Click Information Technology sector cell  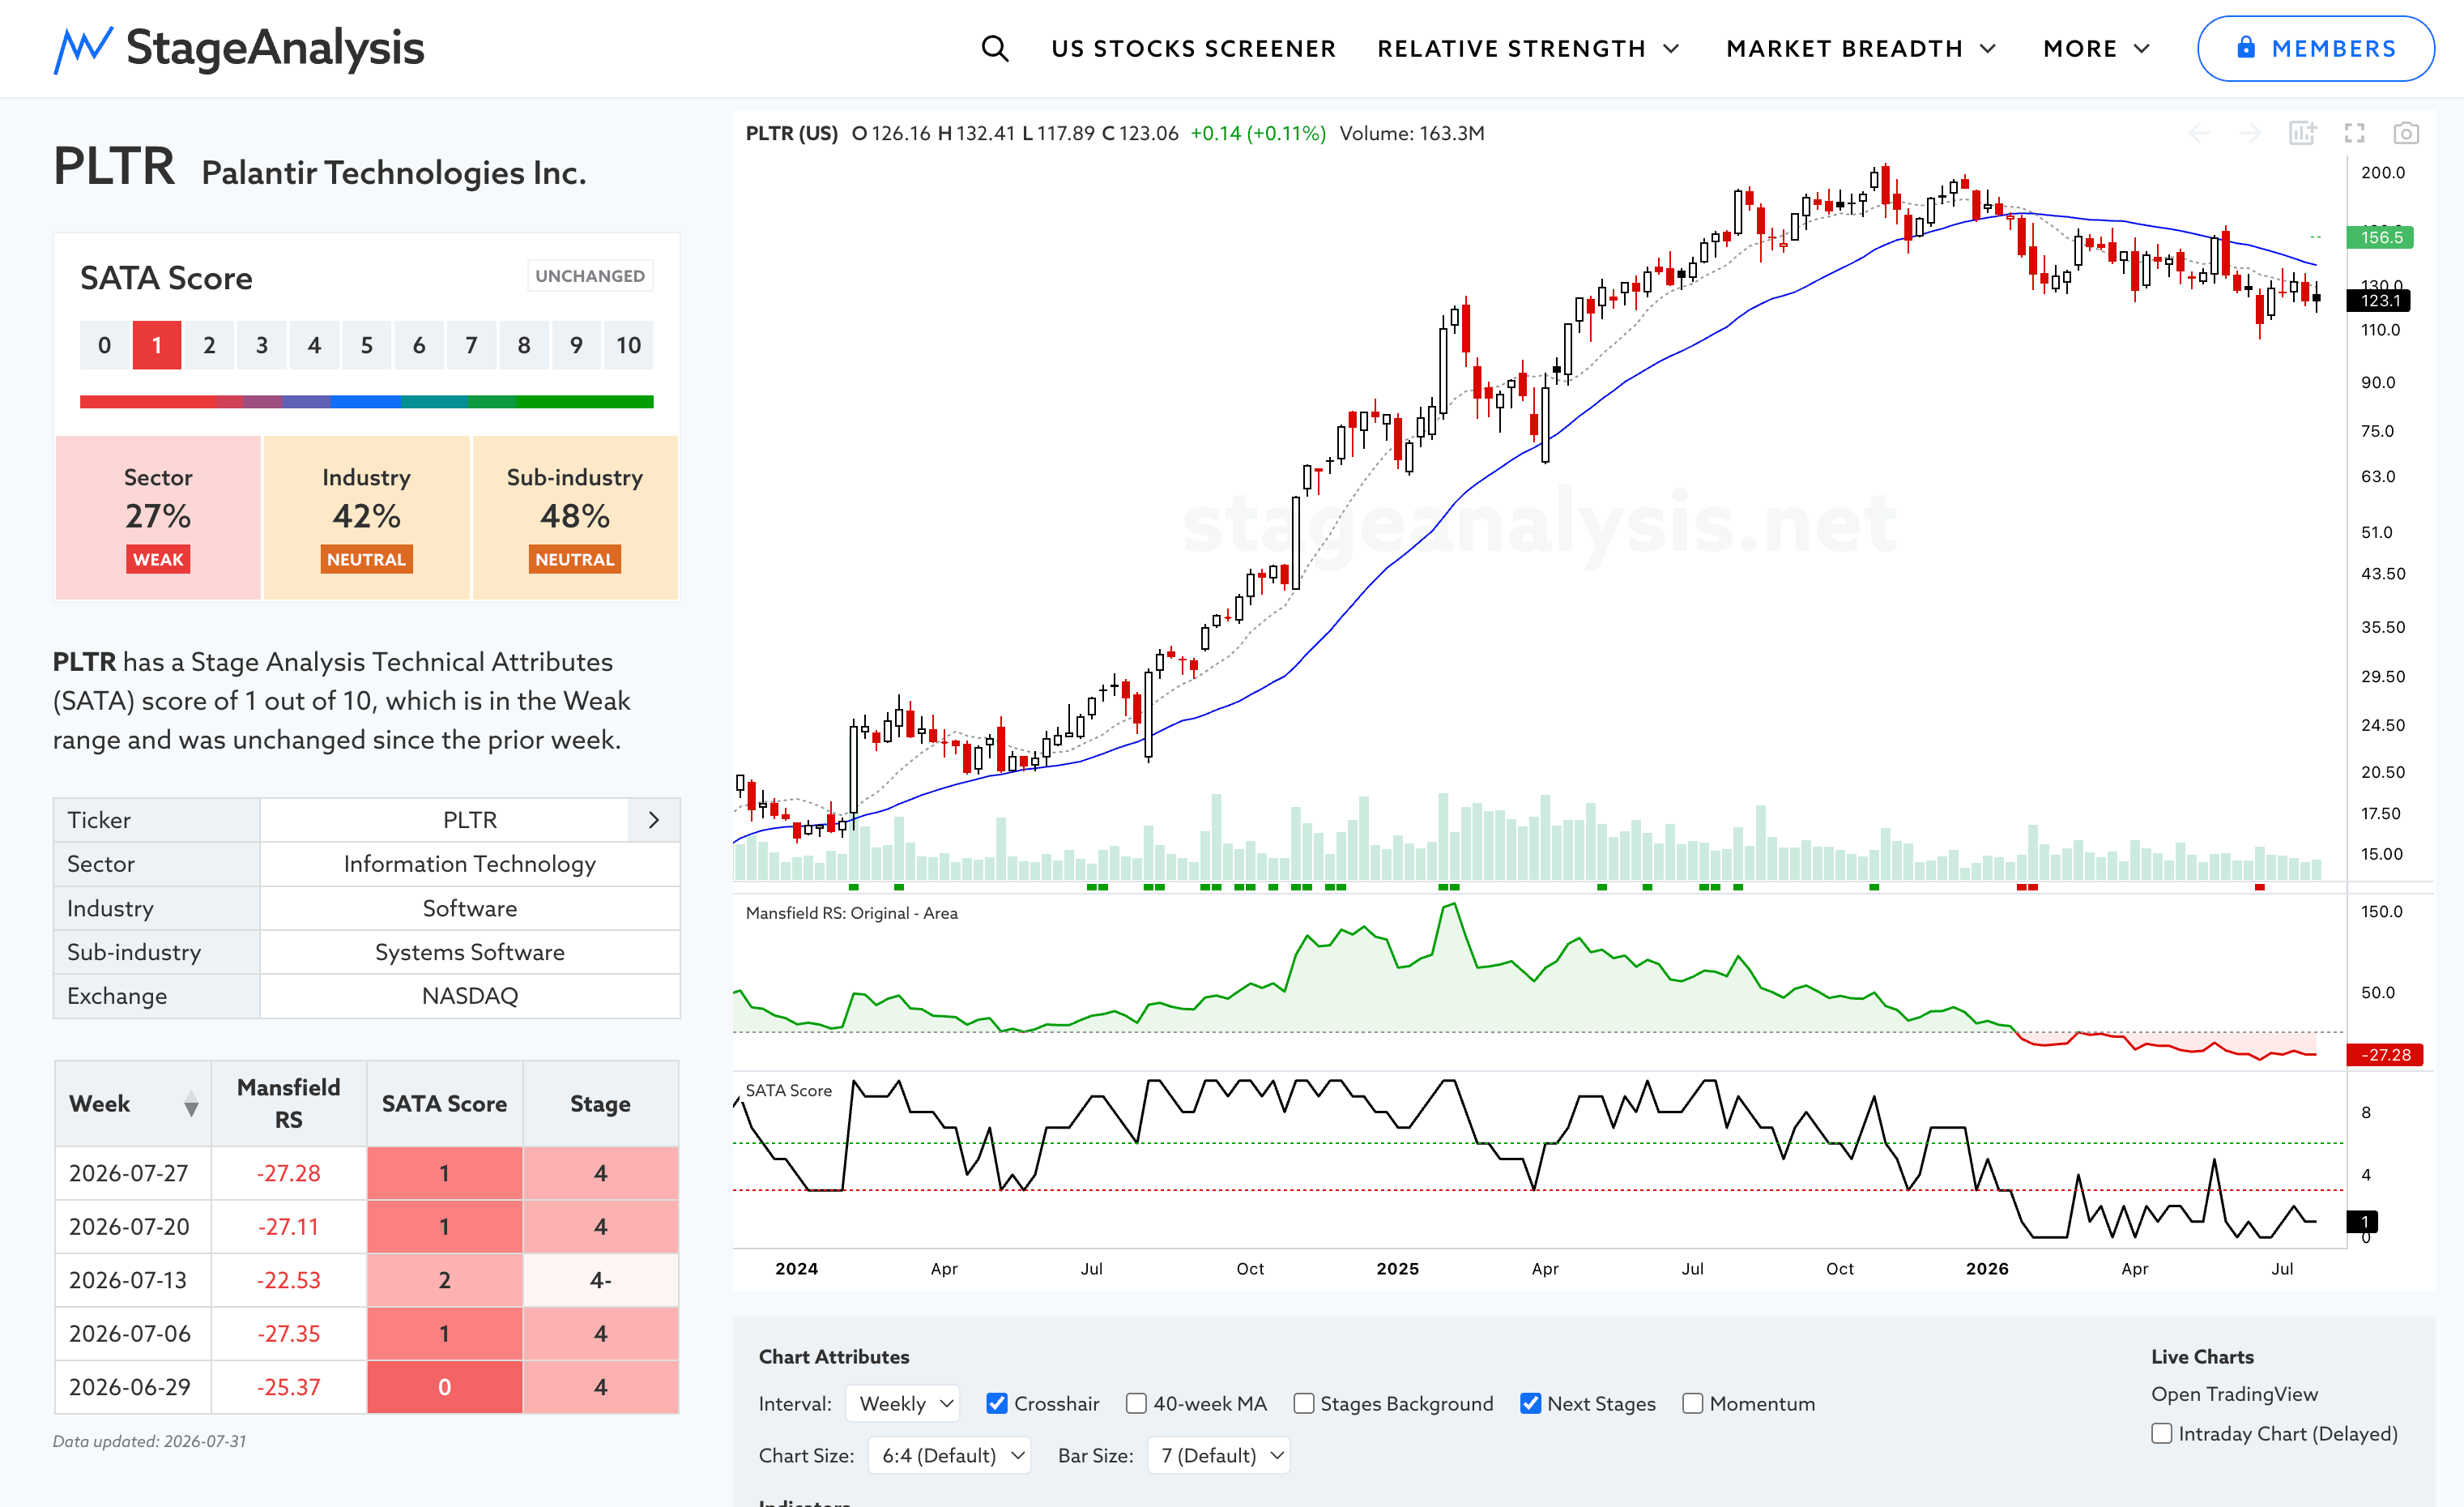click(x=470, y=864)
